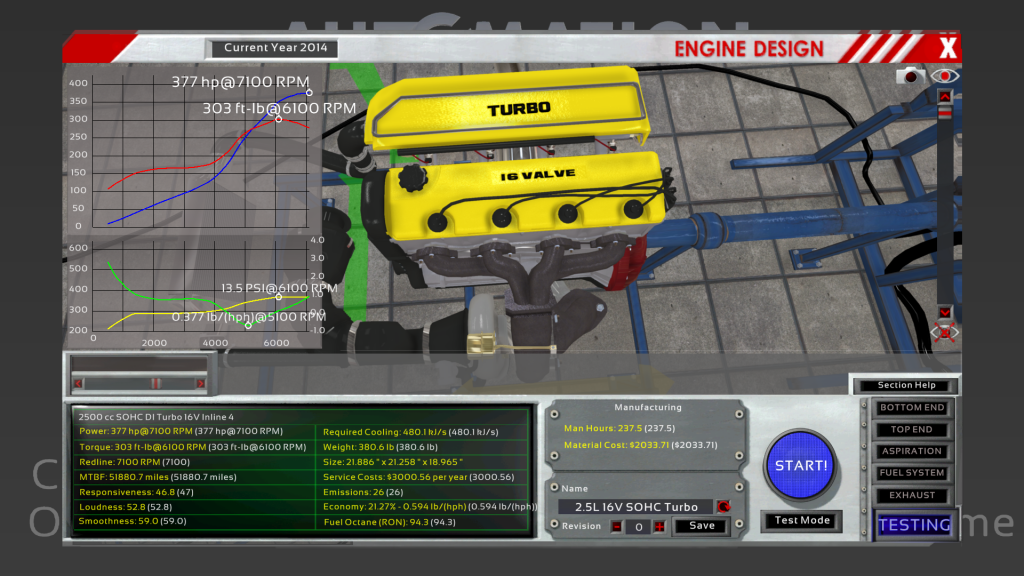This screenshot has width=1024, height=576.
Task: Click the vertical scrollbar up arrow
Action: point(944,95)
